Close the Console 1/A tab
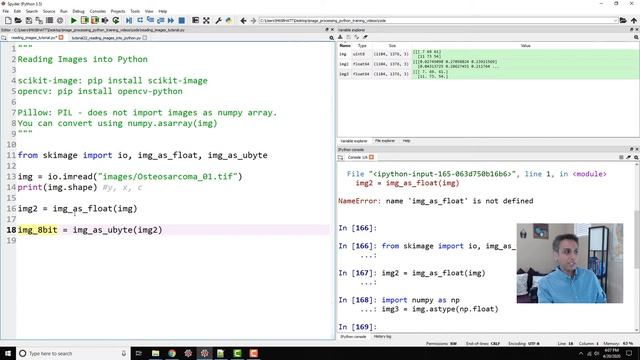Screen dimensions: 640x360 pyautogui.click(x=371, y=157)
